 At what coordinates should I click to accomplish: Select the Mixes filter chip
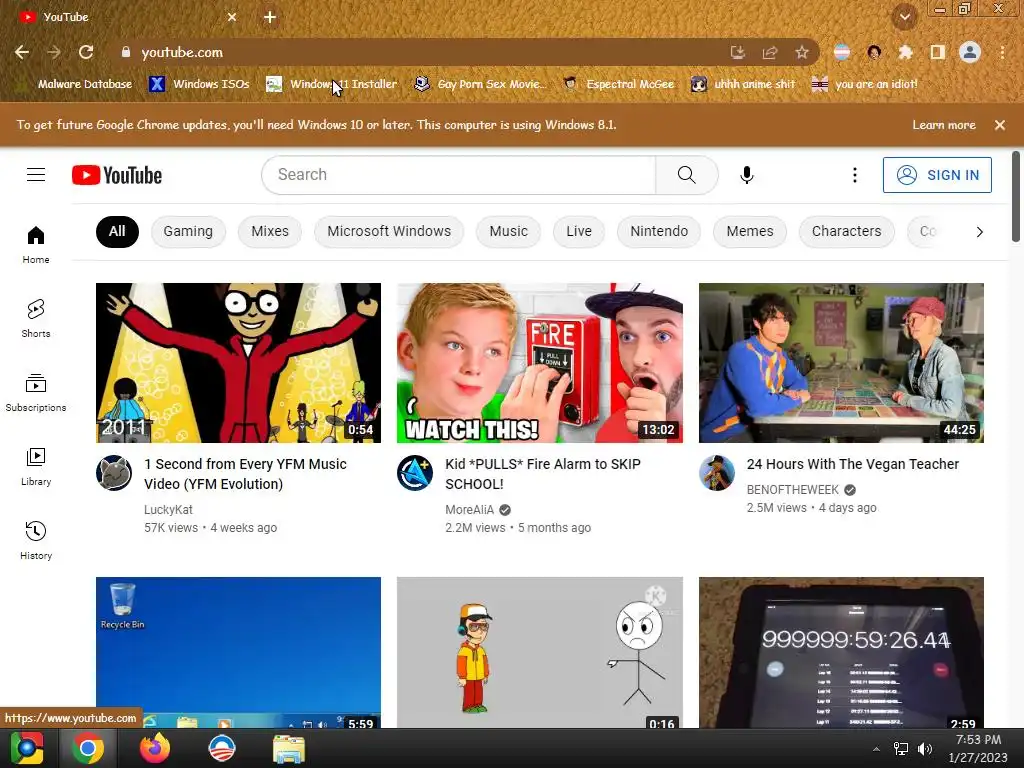click(270, 232)
